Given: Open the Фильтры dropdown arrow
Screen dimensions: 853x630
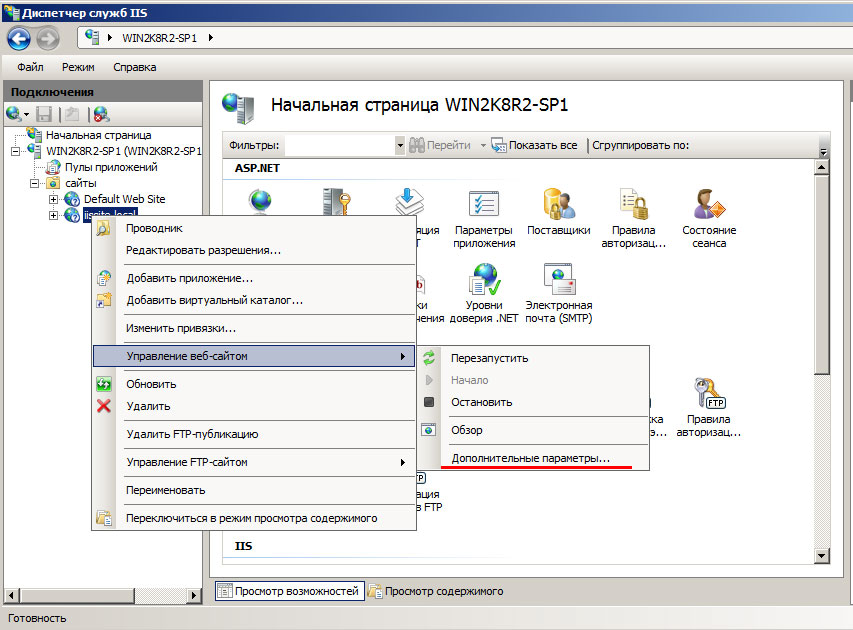Looking at the screenshot, I should (x=400, y=145).
